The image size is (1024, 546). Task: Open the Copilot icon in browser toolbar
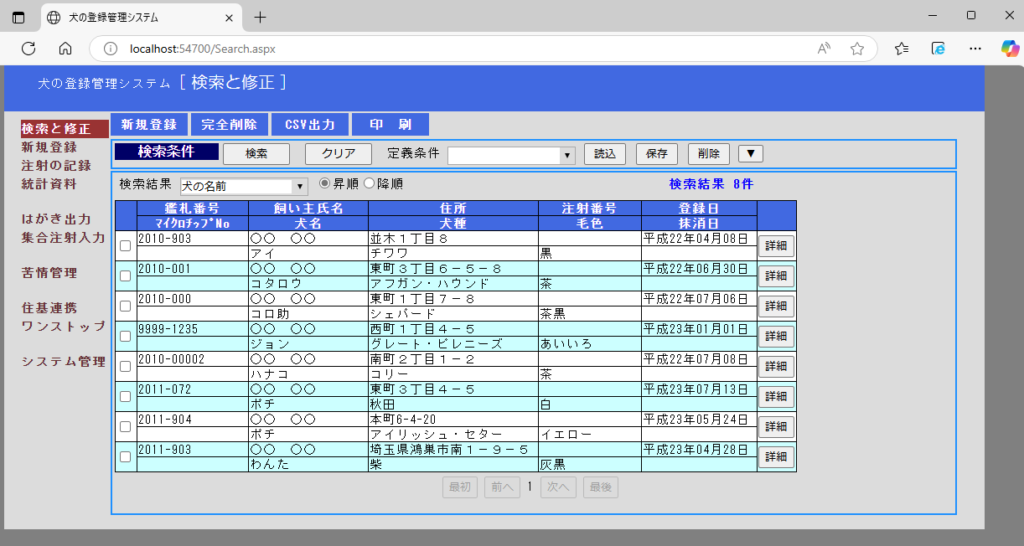pos(1009,48)
